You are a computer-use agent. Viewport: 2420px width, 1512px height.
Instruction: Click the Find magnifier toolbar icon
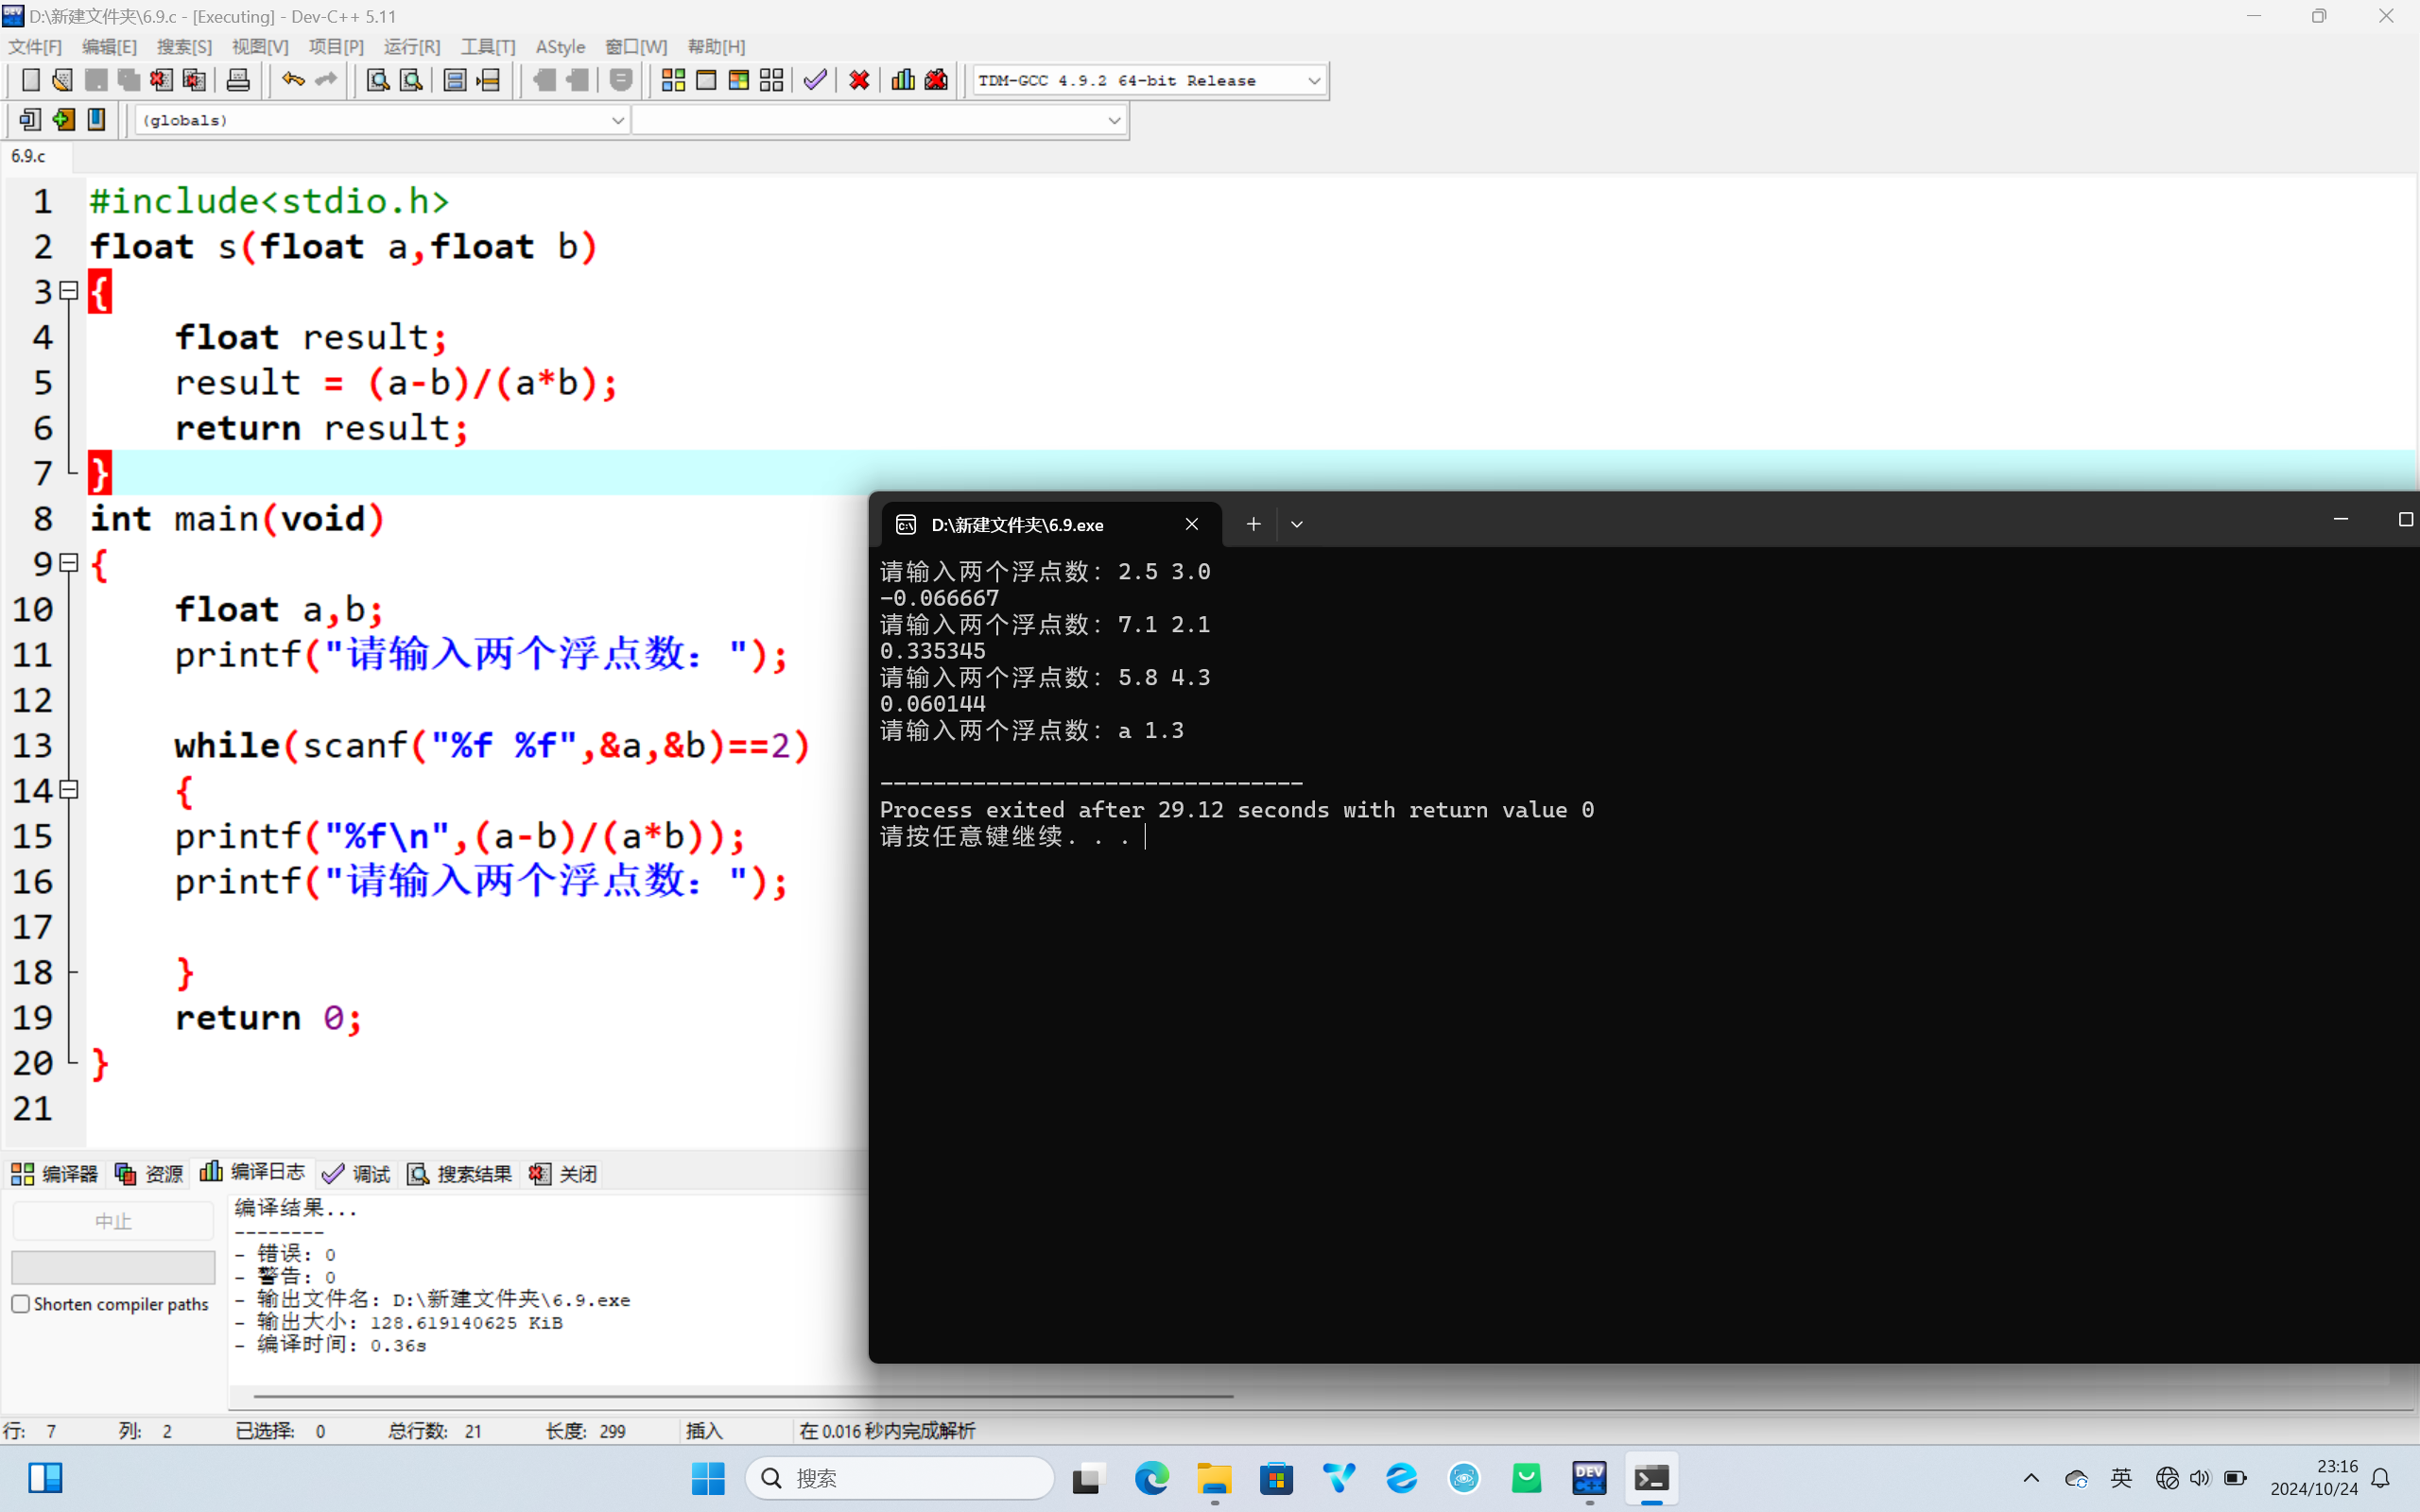[377, 80]
